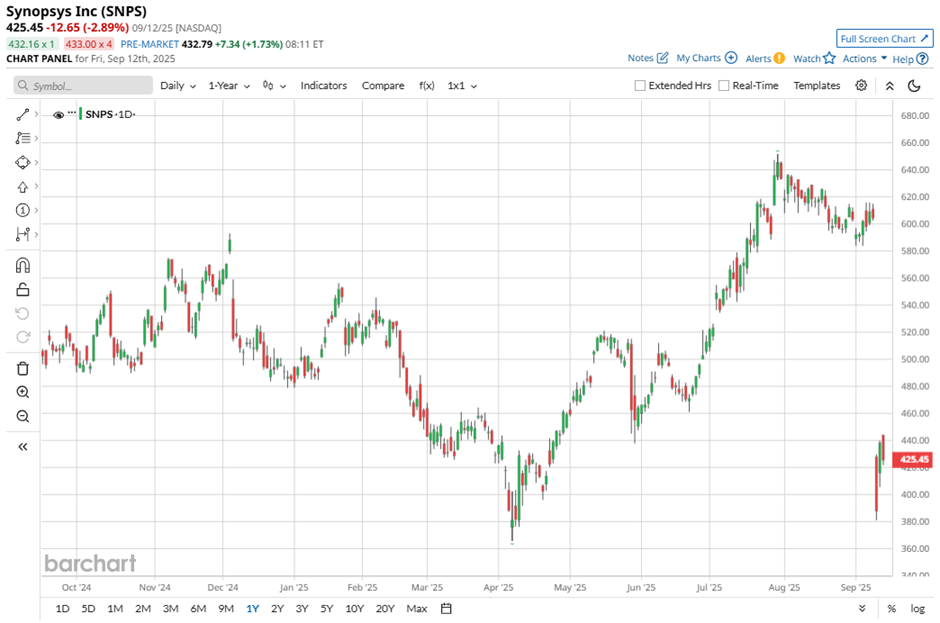Click the Full Screen Chart button
Image resolution: width=940 pixels, height=623 pixels.
point(884,39)
